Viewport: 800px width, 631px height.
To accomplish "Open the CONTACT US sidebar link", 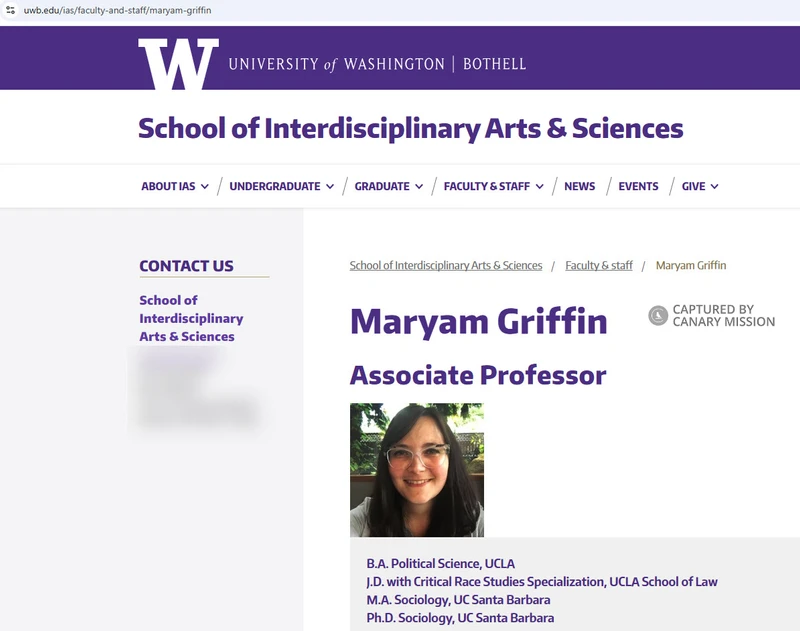I will tap(189, 266).
